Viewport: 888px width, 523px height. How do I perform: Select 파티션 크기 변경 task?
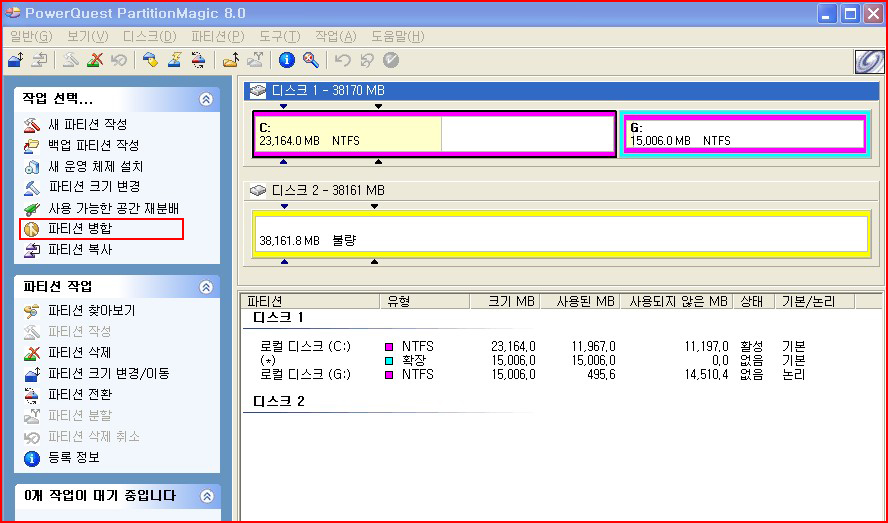[x=93, y=186]
